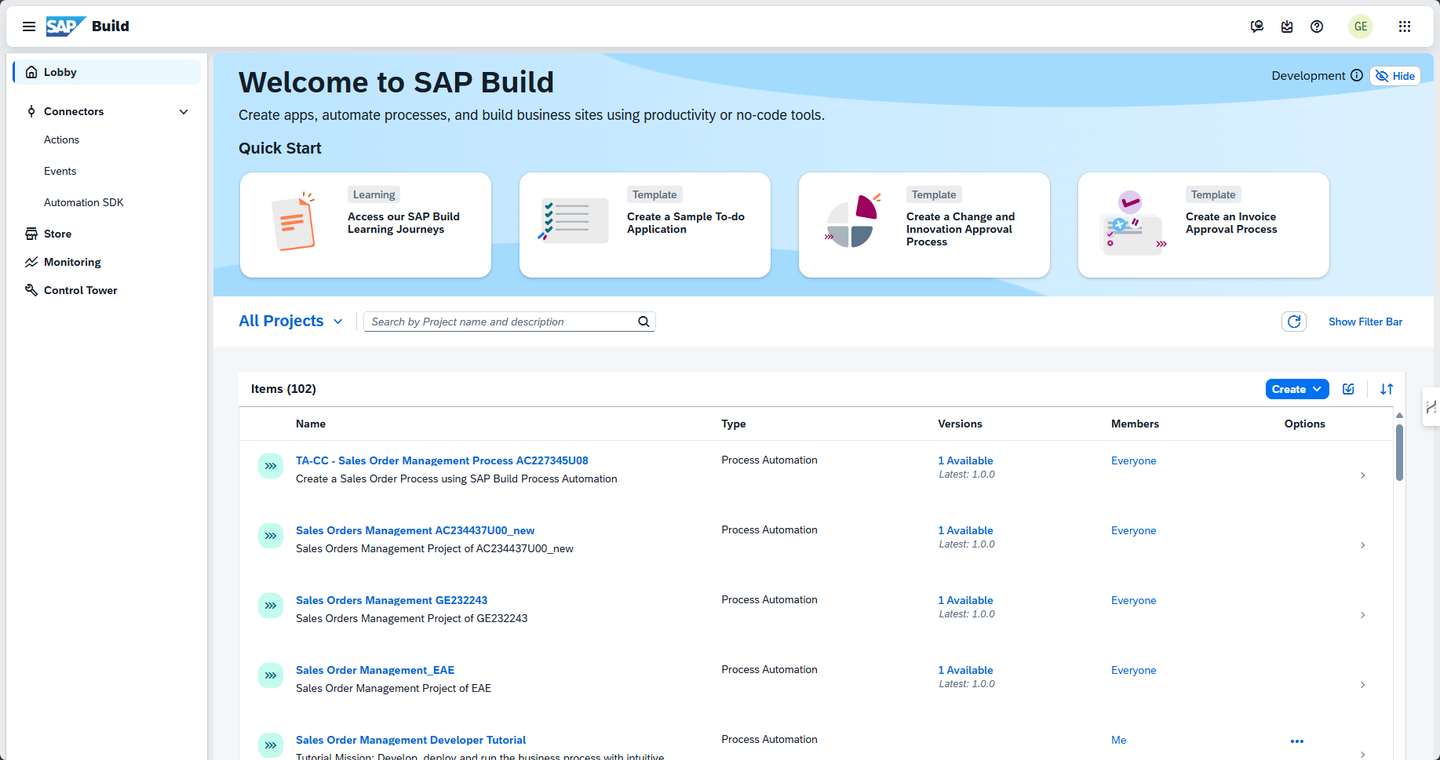Click Everyone members for AC234437U00_new row

click(x=1133, y=531)
